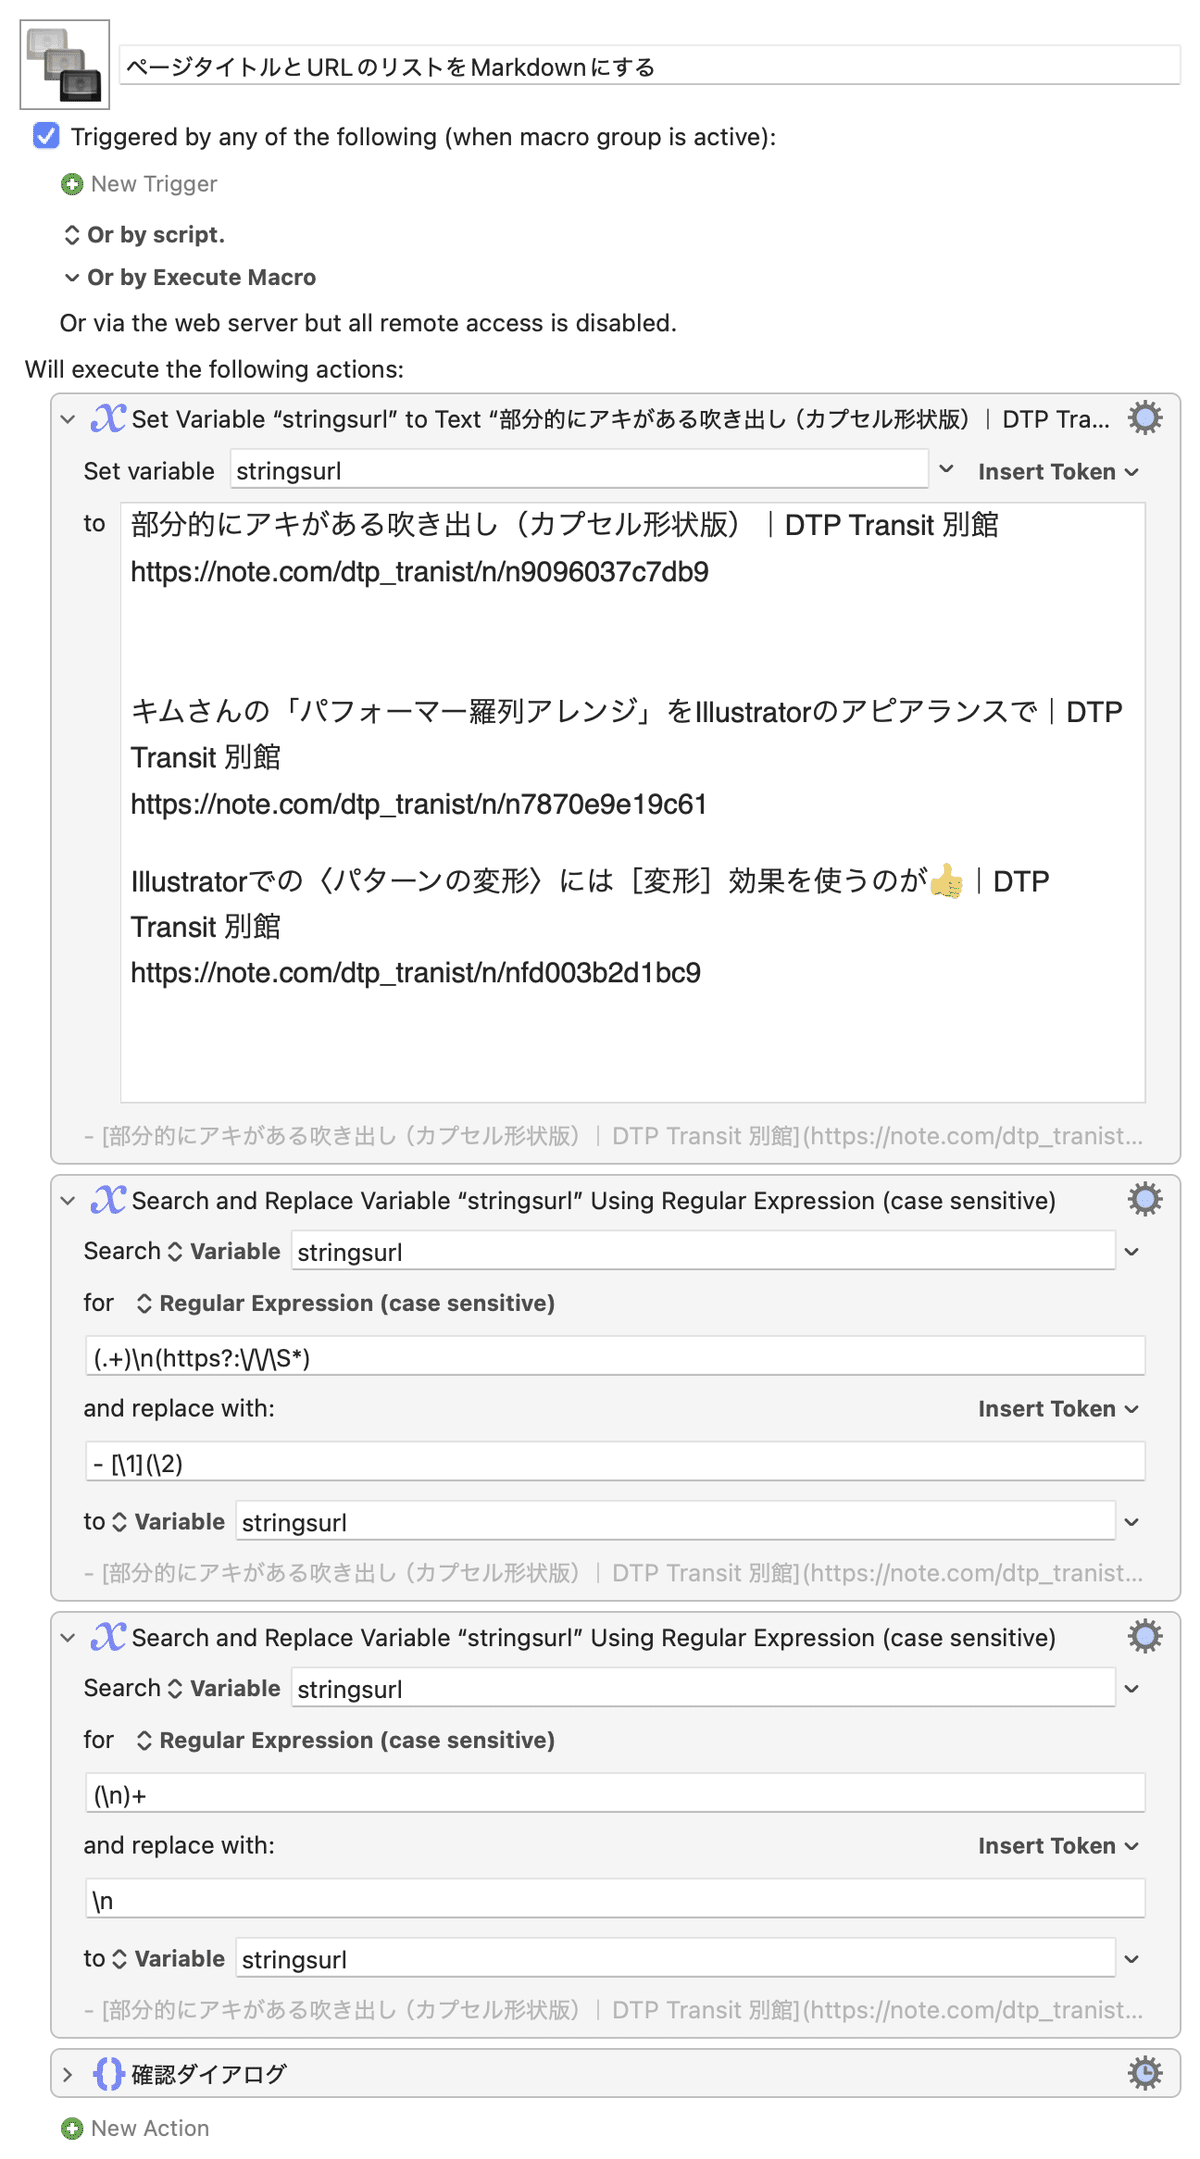Click the gear icon on the Set Variable action
Viewport: 1200px width, 2159px height.
tap(1143, 418)
